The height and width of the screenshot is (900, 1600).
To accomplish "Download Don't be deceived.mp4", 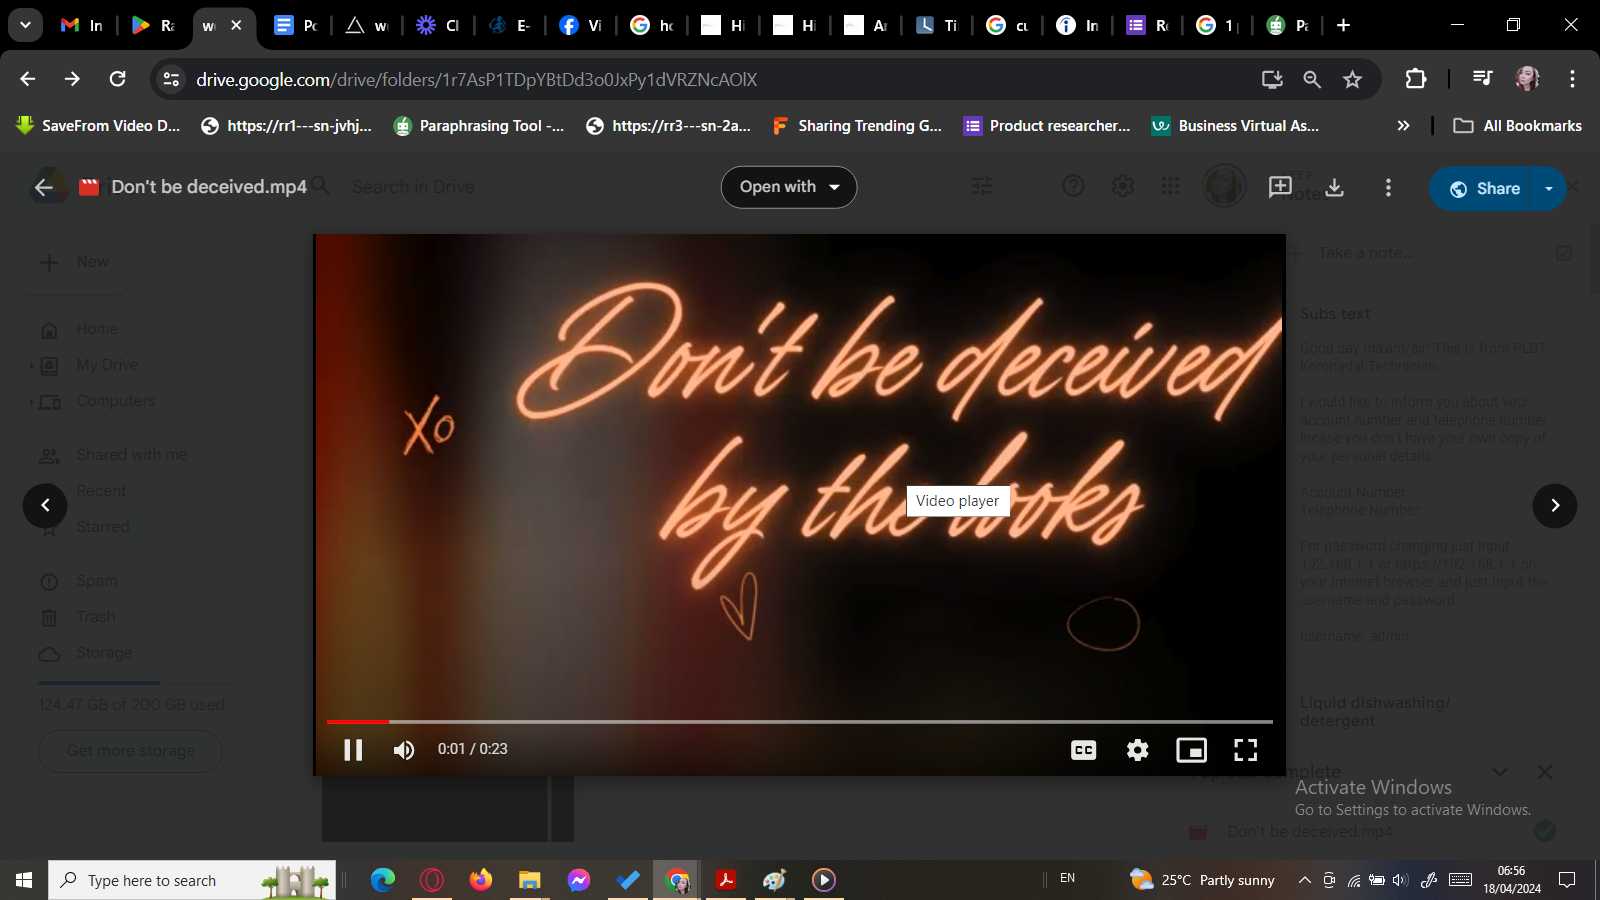I will 1335,187.
